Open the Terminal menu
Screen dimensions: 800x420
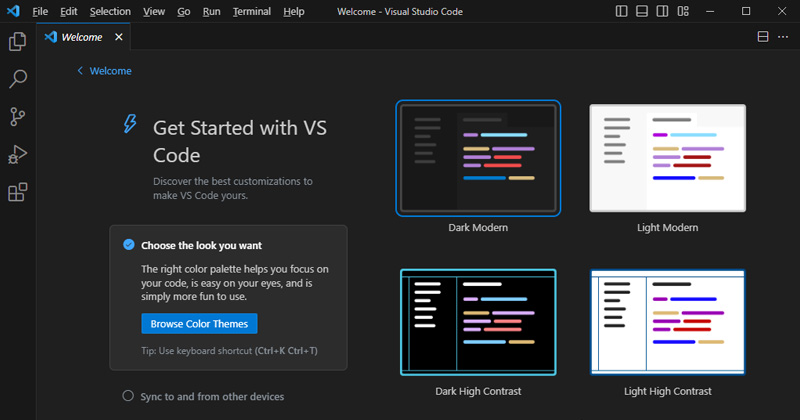click(x=251, y=11)
